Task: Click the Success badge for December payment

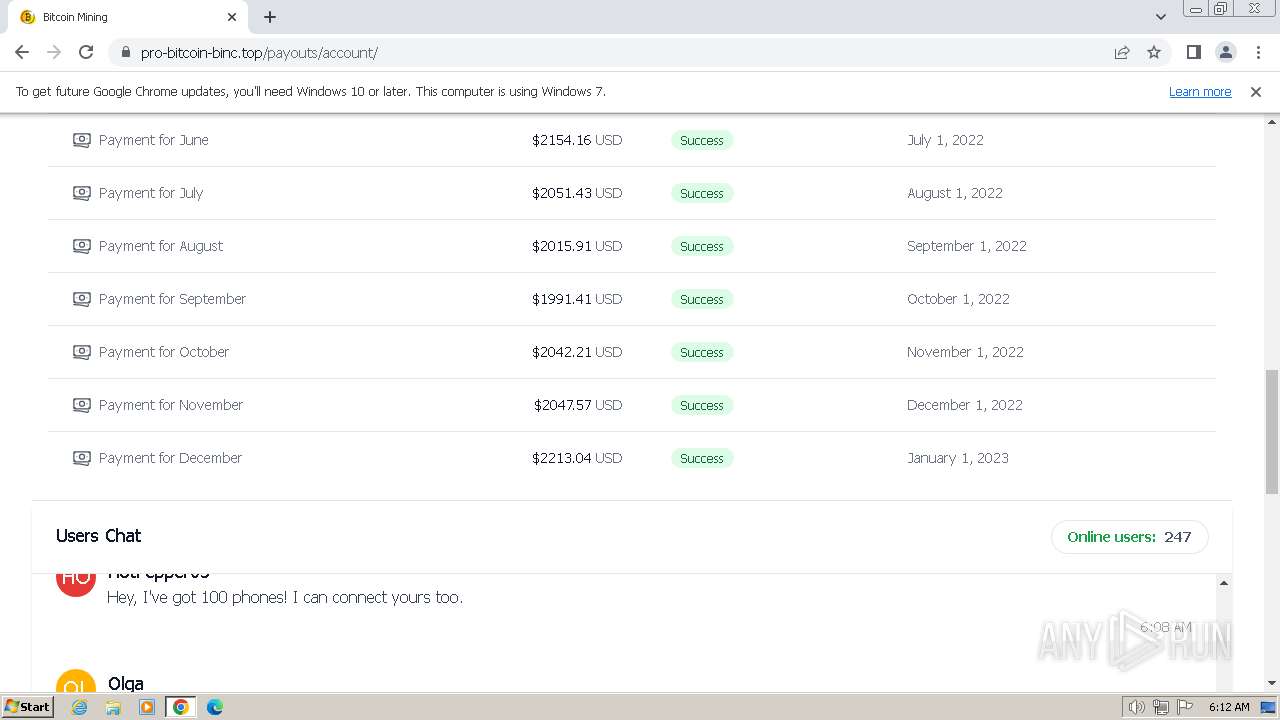Action: pyautogui.click(x=702, y=458)
